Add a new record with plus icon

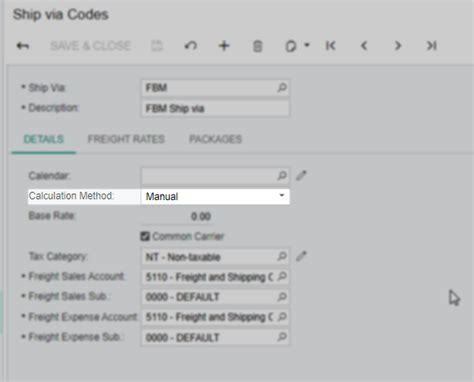224,46
